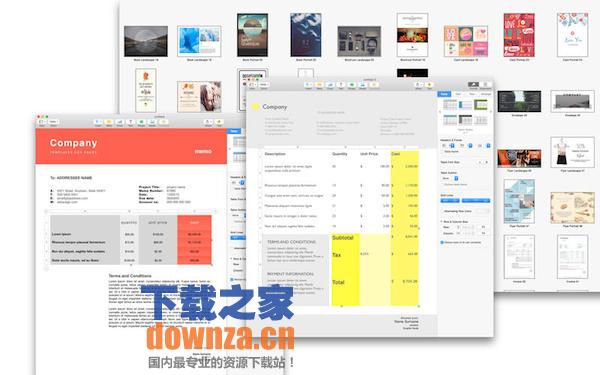The width and height of the screenshot is (600, 375).
Task: Open Zoom dropdown in invoice window toolbar
Action: point(264,84)
